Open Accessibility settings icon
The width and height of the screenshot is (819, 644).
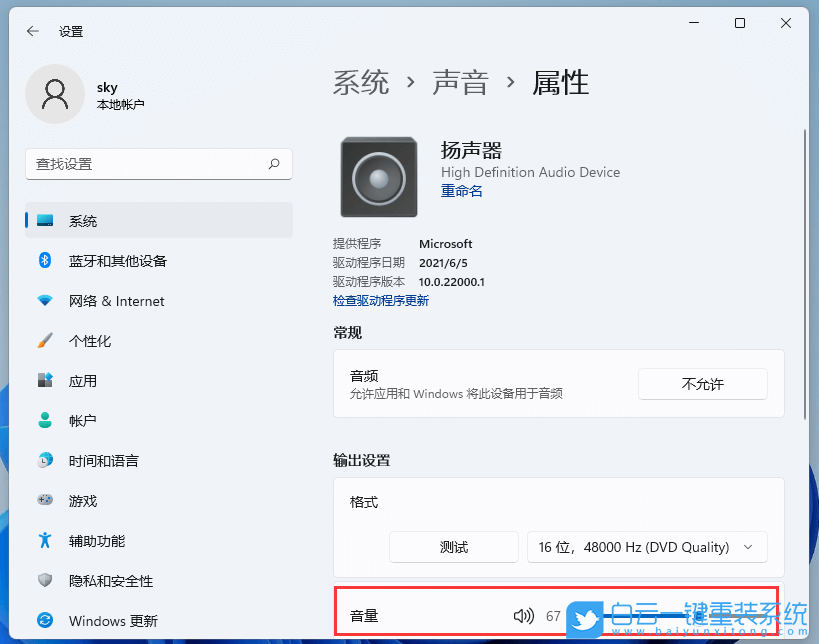pyautogui.click(x=44, y=540)
